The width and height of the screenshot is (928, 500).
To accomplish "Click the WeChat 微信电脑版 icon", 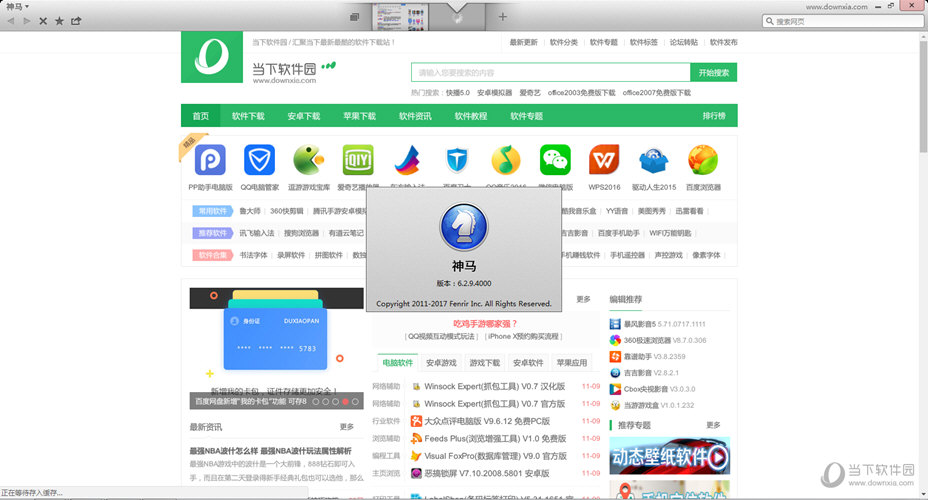I will pos(555,160).
